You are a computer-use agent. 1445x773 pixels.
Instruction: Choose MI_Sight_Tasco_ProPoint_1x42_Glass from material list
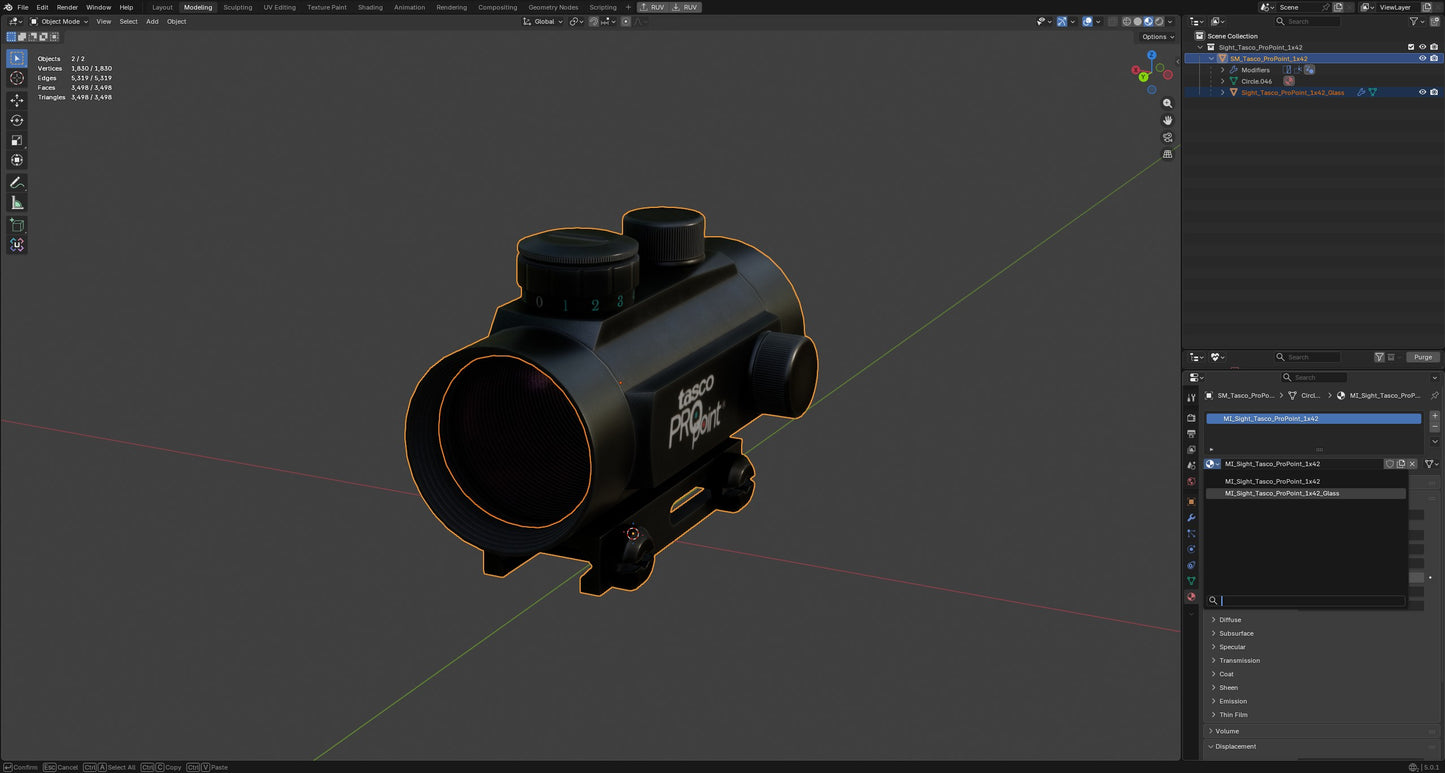(x=1305, y=493)
